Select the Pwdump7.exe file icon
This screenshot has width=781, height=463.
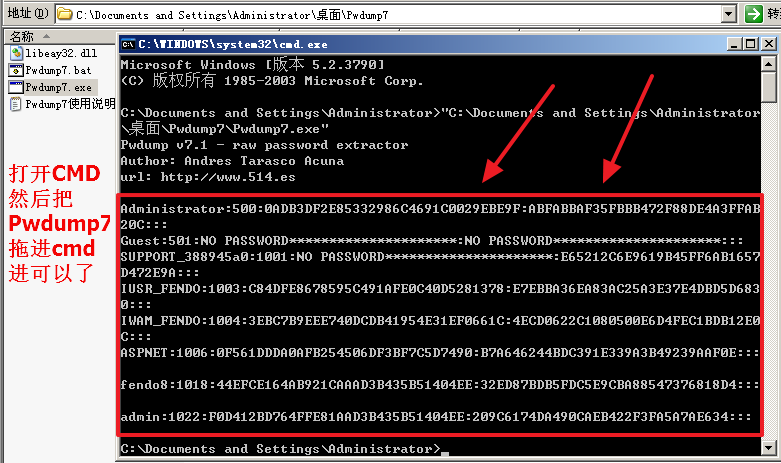16,87
